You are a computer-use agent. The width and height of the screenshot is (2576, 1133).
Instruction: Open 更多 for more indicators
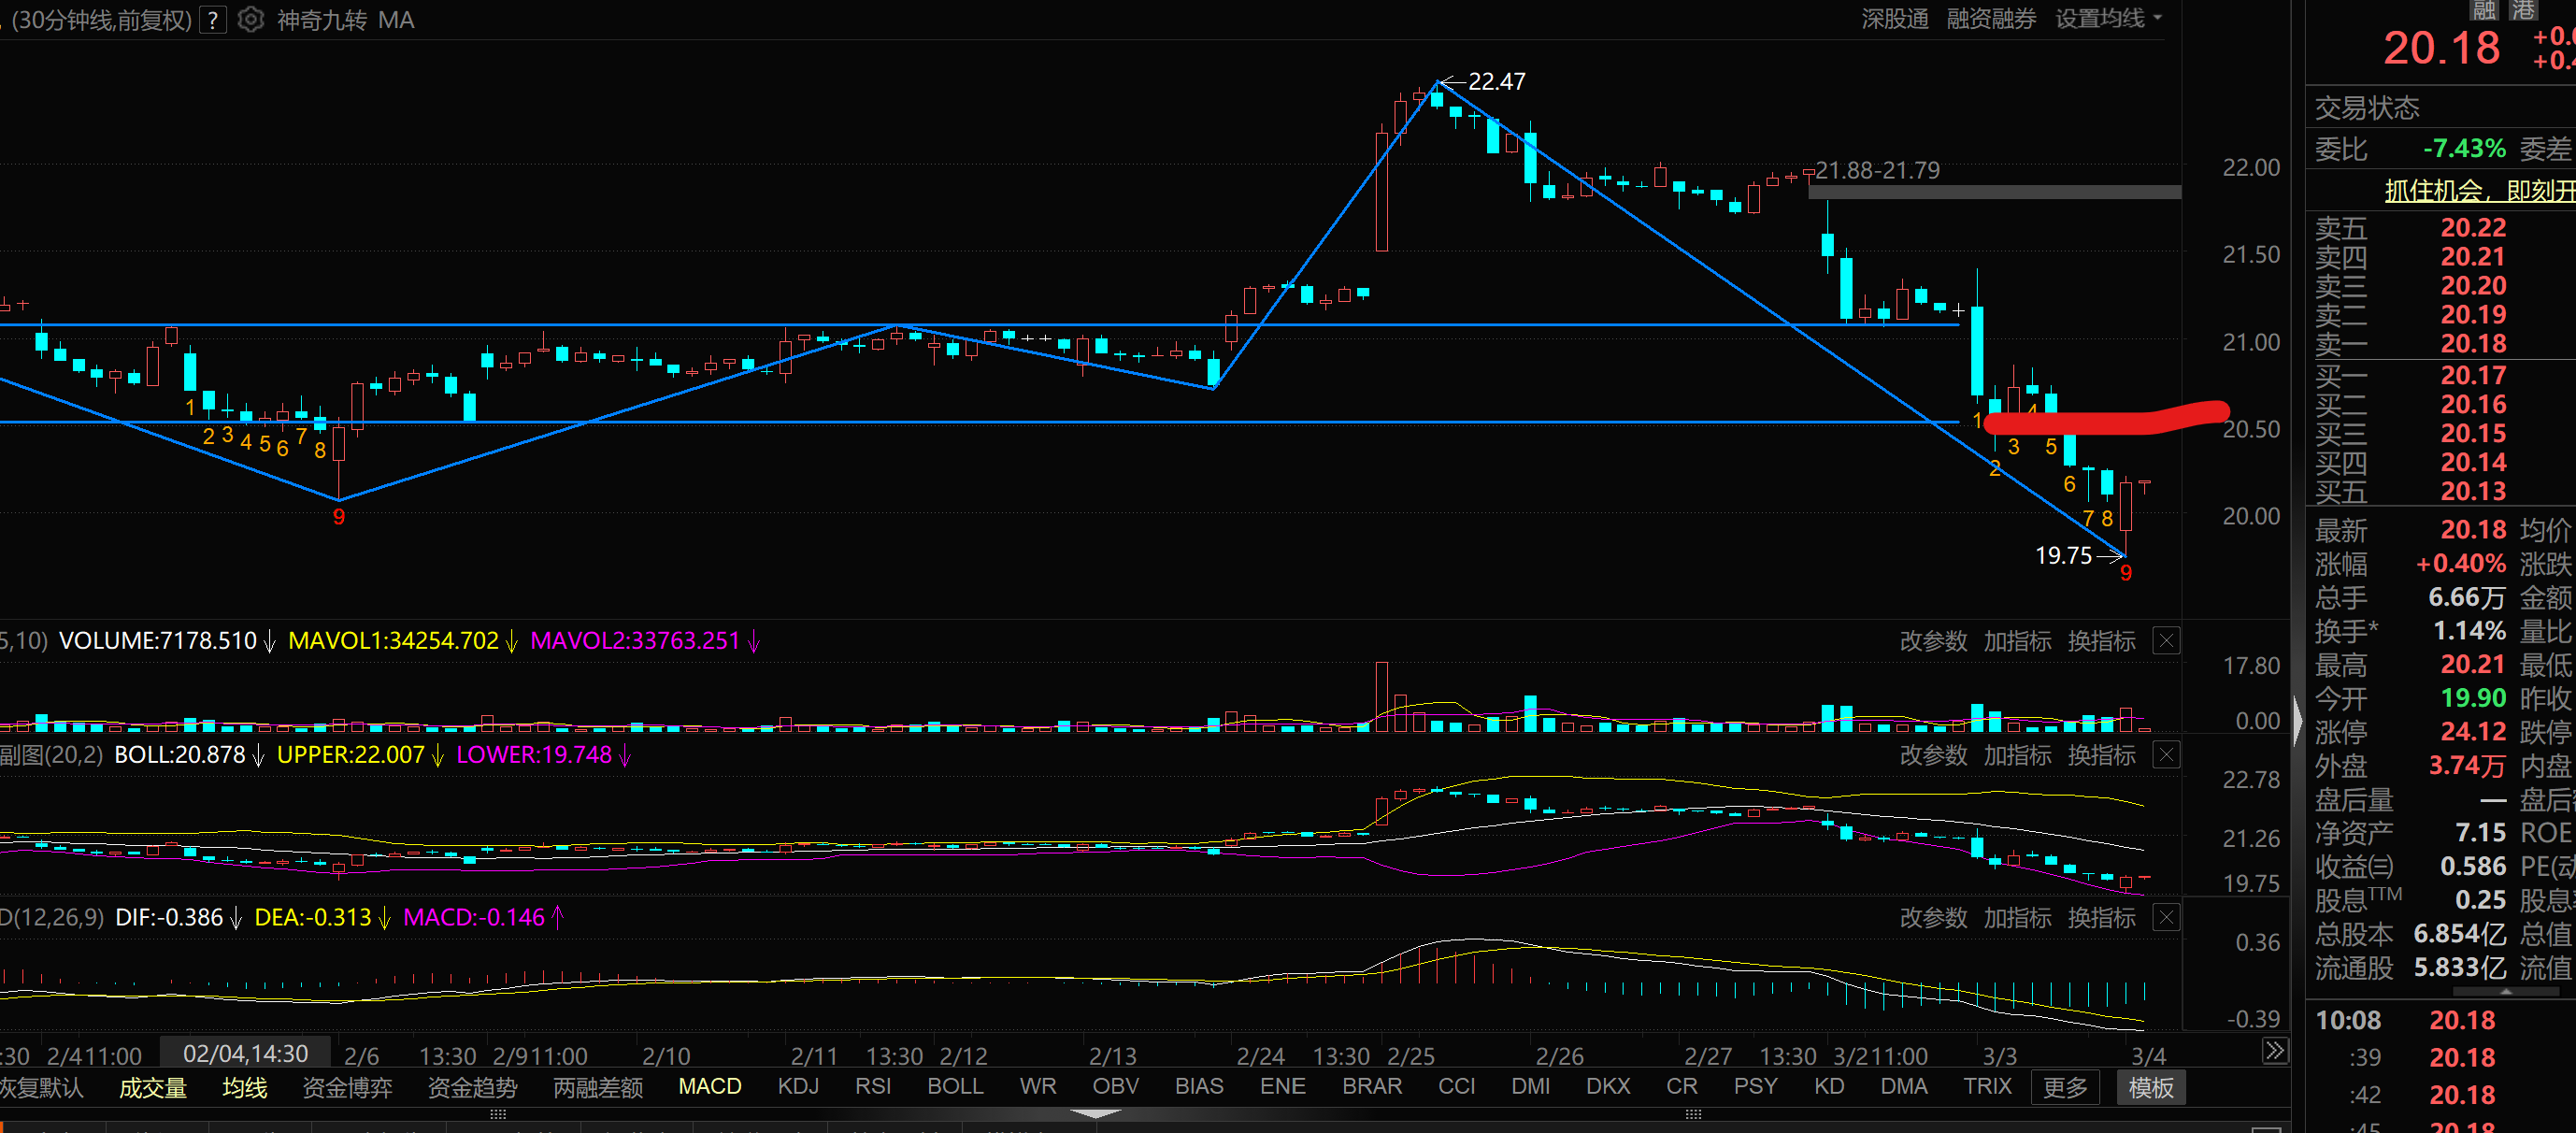coord(2064,1088)
